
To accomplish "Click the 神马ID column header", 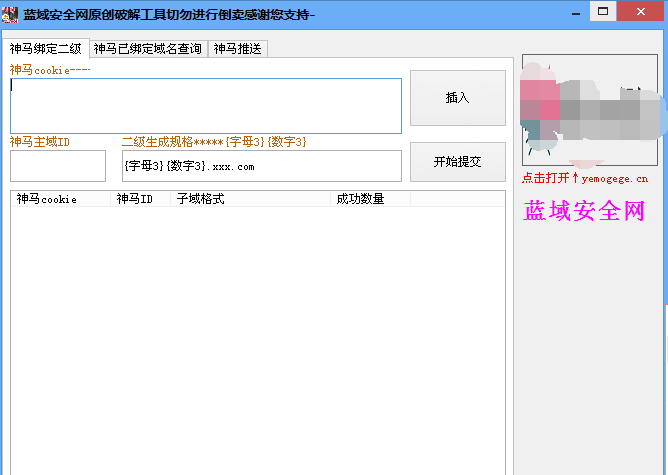I will [140, 199].
